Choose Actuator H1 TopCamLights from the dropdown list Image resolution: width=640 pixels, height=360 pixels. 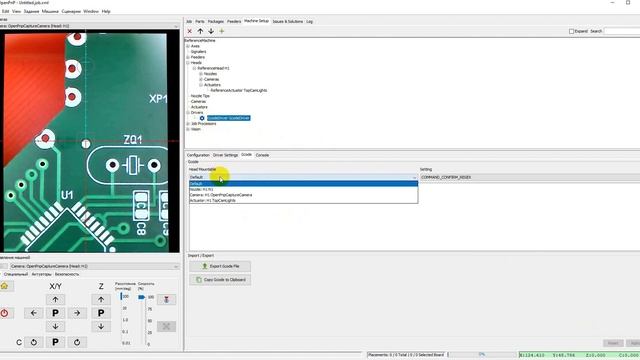[303, 200]
